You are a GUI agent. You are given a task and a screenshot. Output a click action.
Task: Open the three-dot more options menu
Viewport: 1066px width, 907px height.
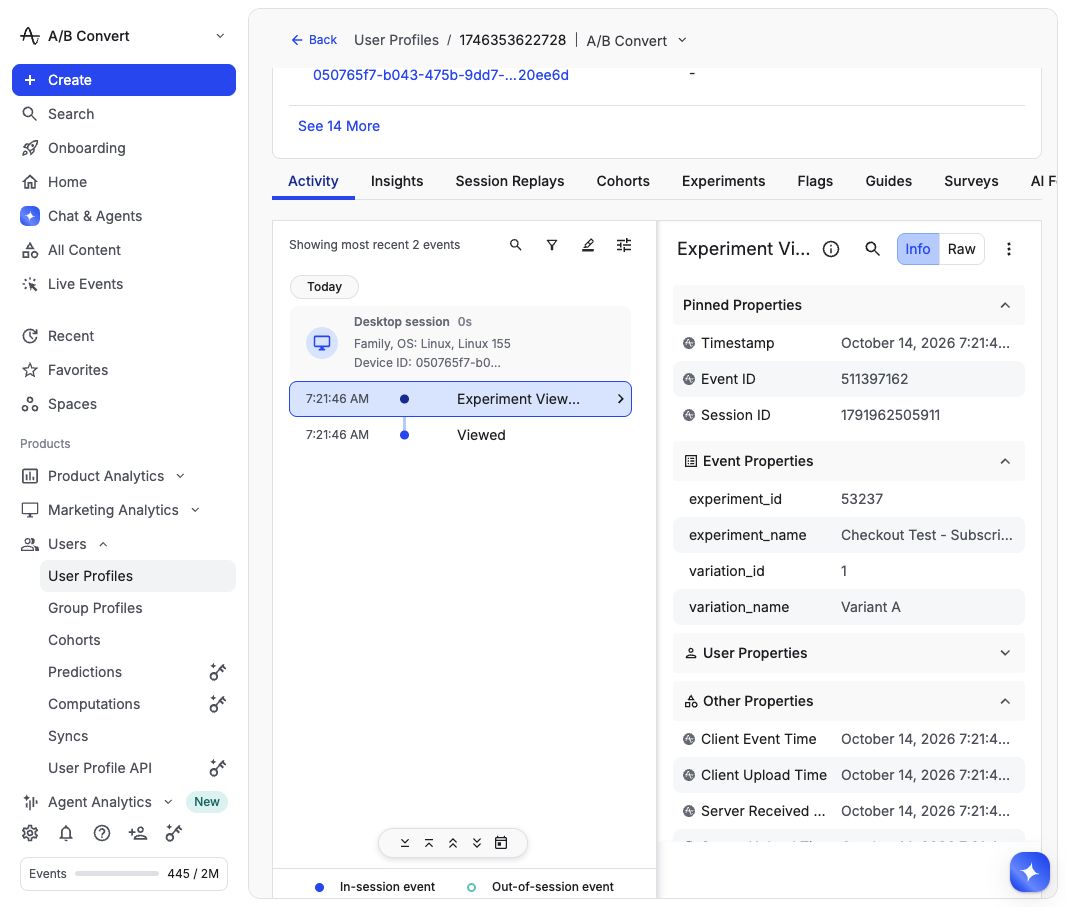(1009, 249)
